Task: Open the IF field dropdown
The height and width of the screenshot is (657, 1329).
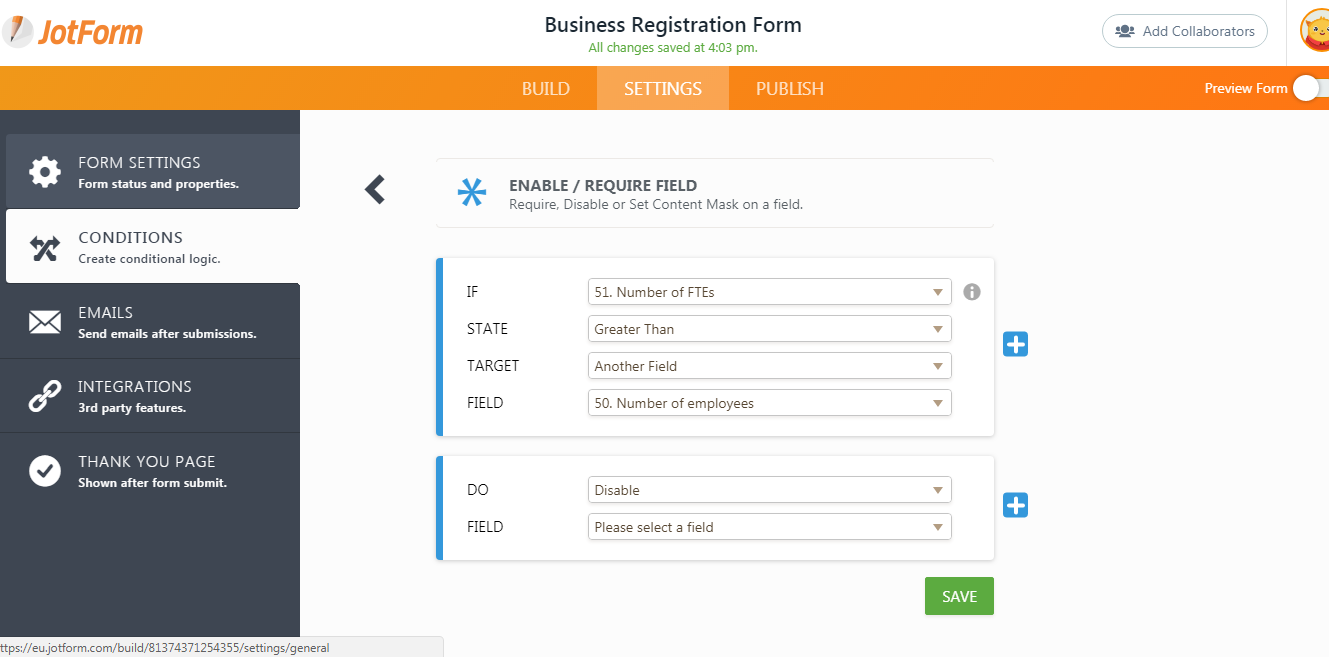Action: pyautogui.click(x=769, y=292)
